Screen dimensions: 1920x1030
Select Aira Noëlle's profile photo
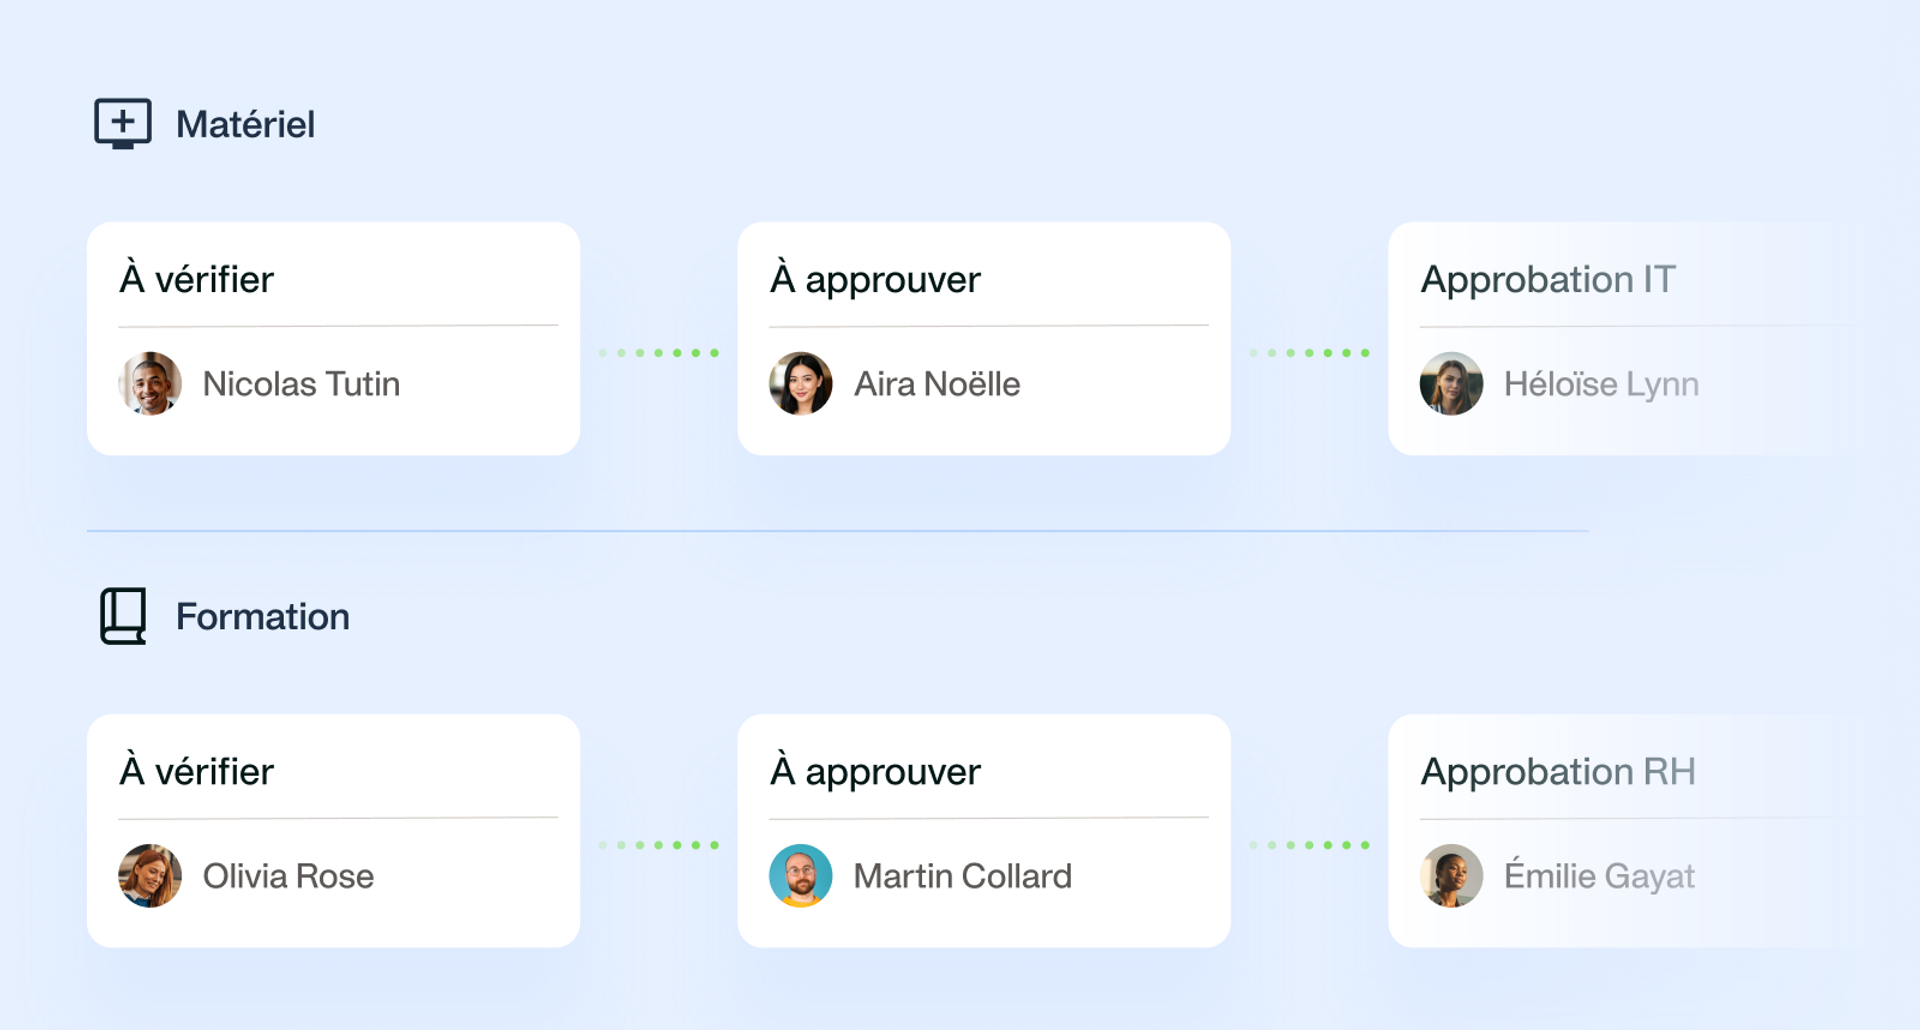[x=800, y=383]
